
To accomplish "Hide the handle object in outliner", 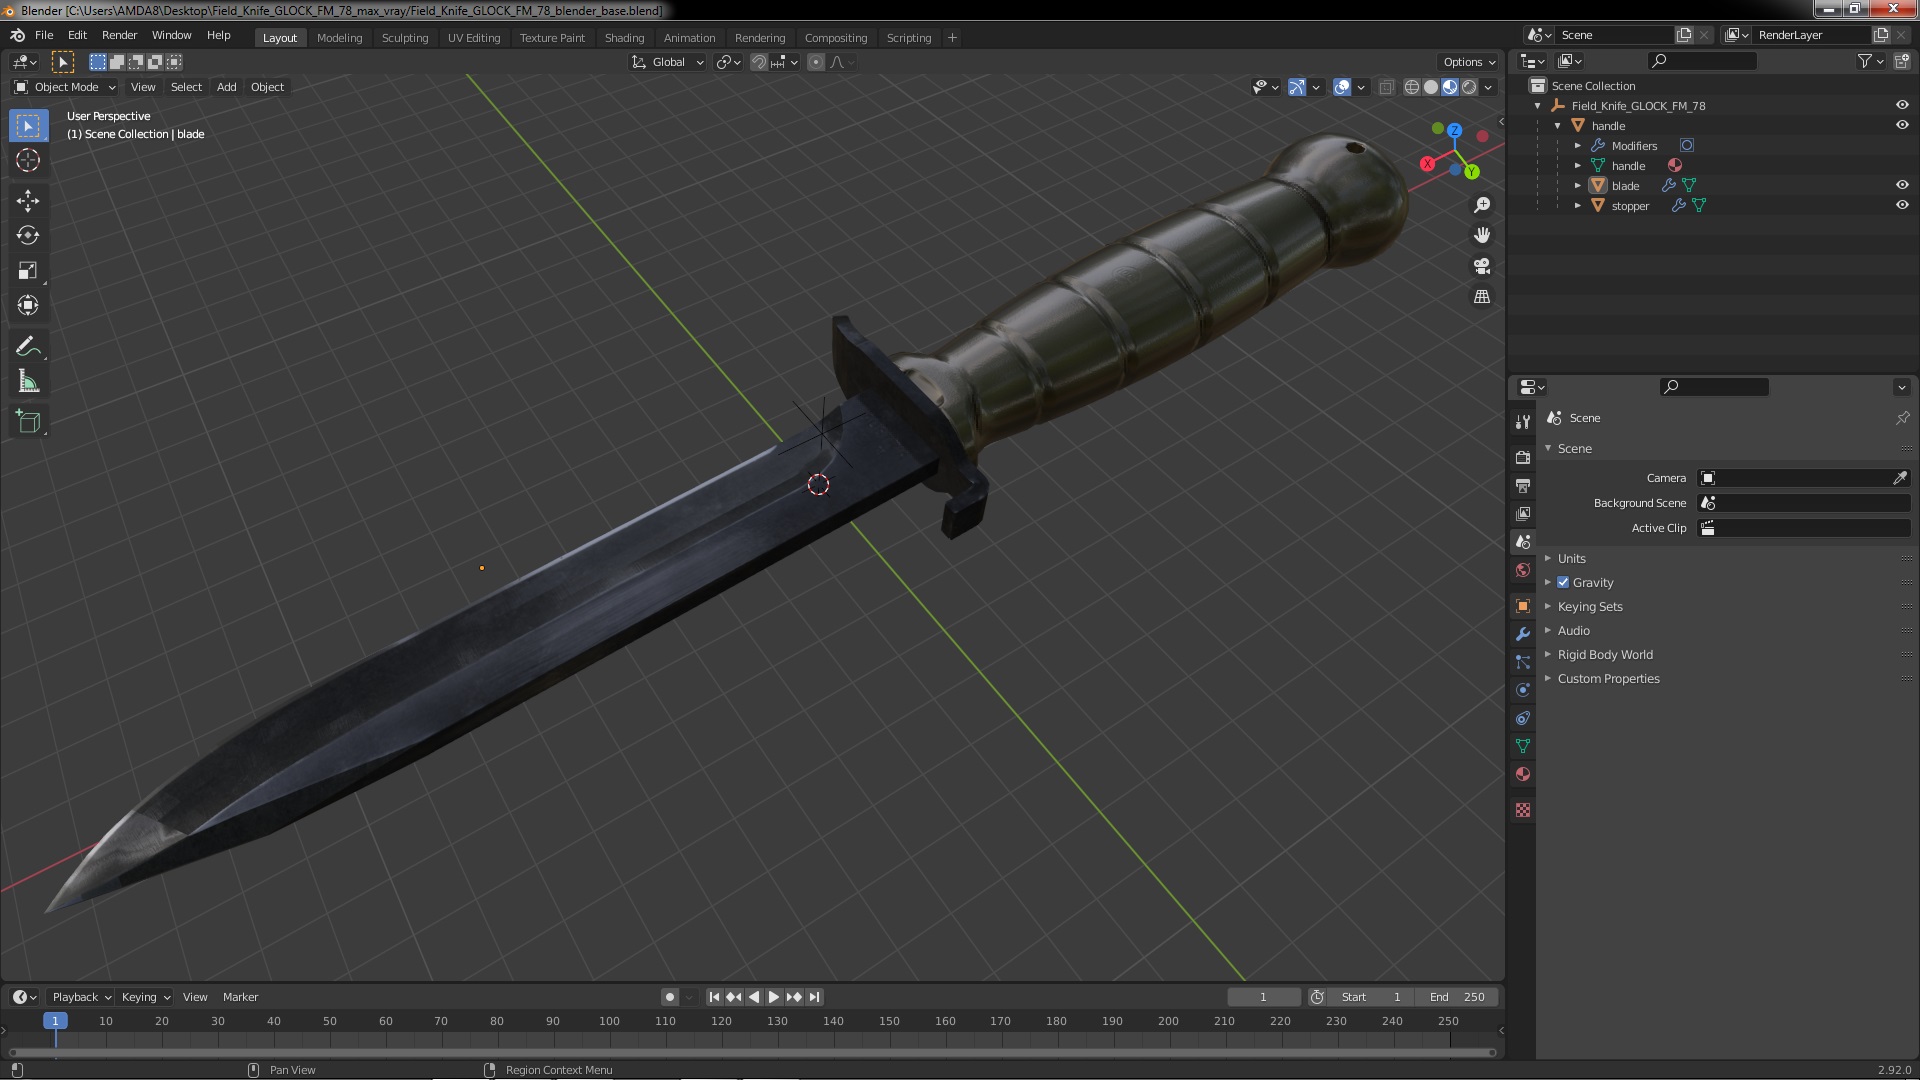I will [x=1902, y=125].
